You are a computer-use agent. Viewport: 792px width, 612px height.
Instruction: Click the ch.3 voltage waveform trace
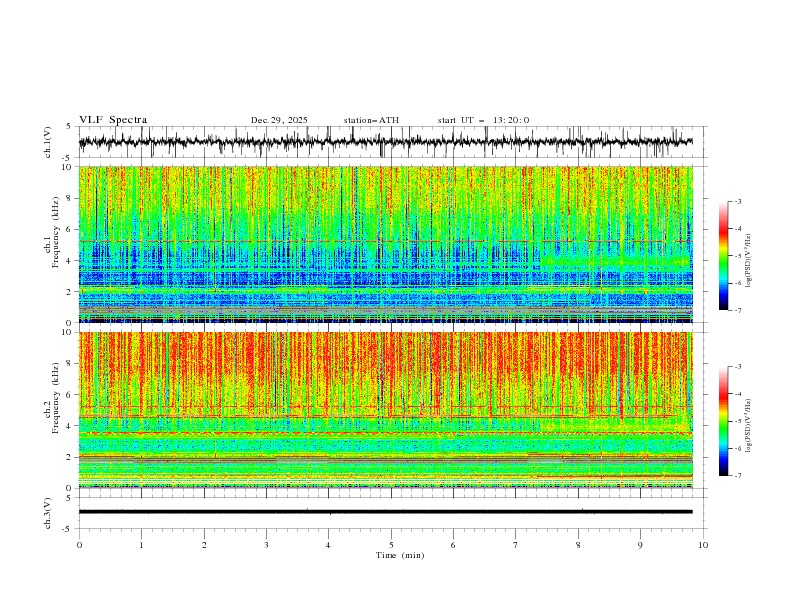tap(385, 512)
